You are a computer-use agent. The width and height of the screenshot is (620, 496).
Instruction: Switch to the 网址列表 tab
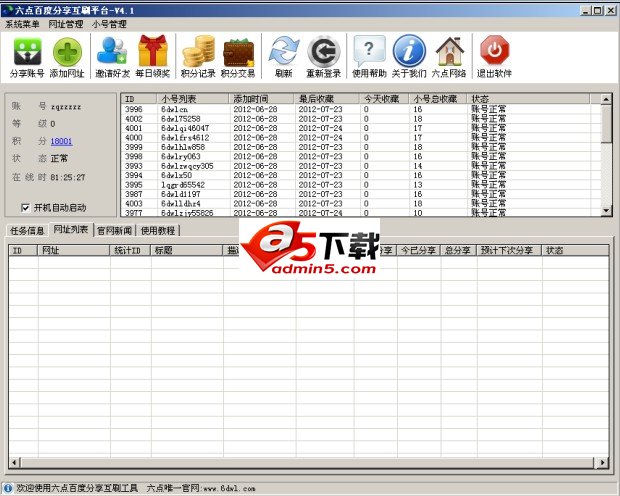click(x=71, y=229)
